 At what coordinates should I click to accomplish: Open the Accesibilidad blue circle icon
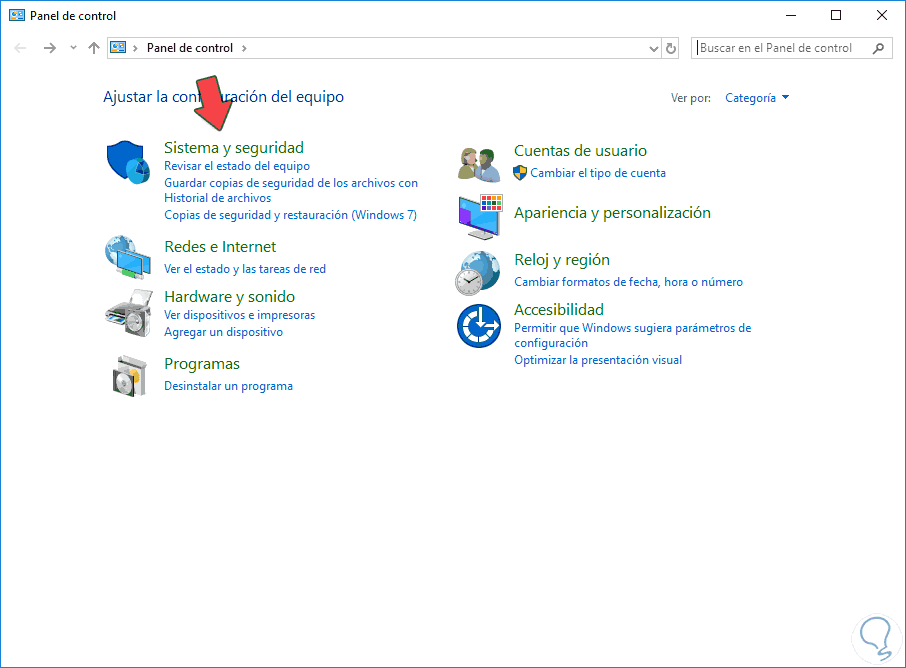click(479, 325)
